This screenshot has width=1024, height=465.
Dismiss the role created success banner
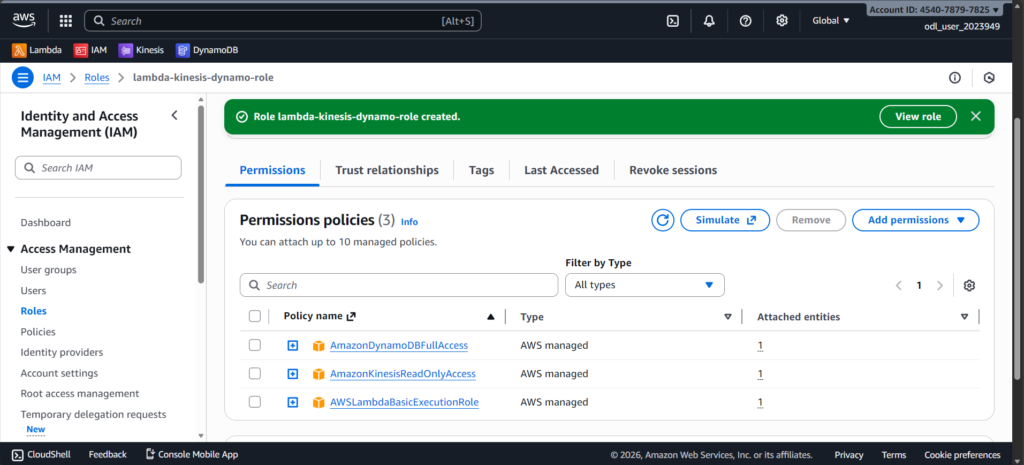(x=975, y=116)
